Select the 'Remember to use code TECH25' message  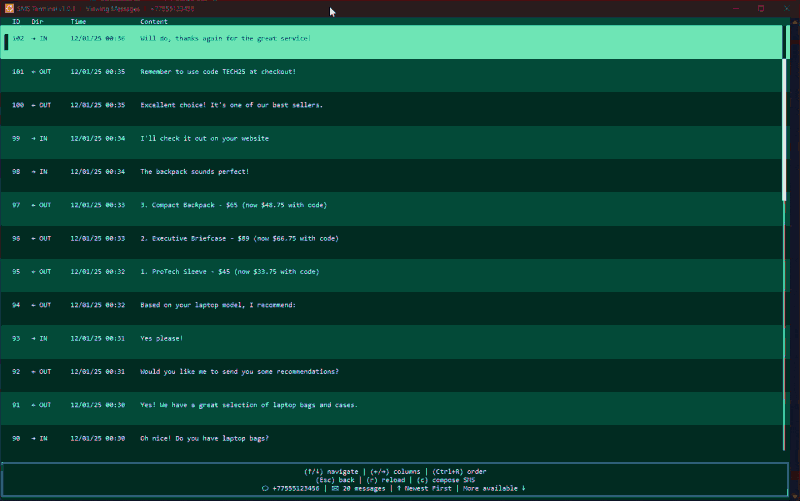(400, 72)
